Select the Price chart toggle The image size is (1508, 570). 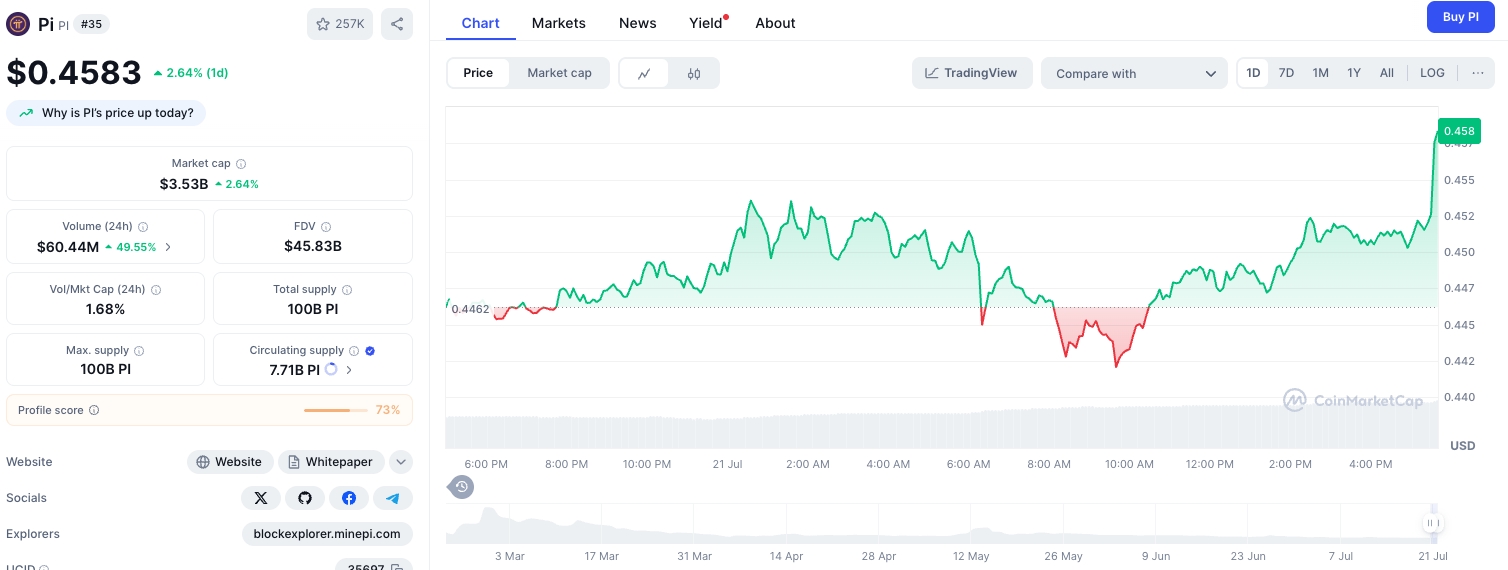(x=478, y=73)
